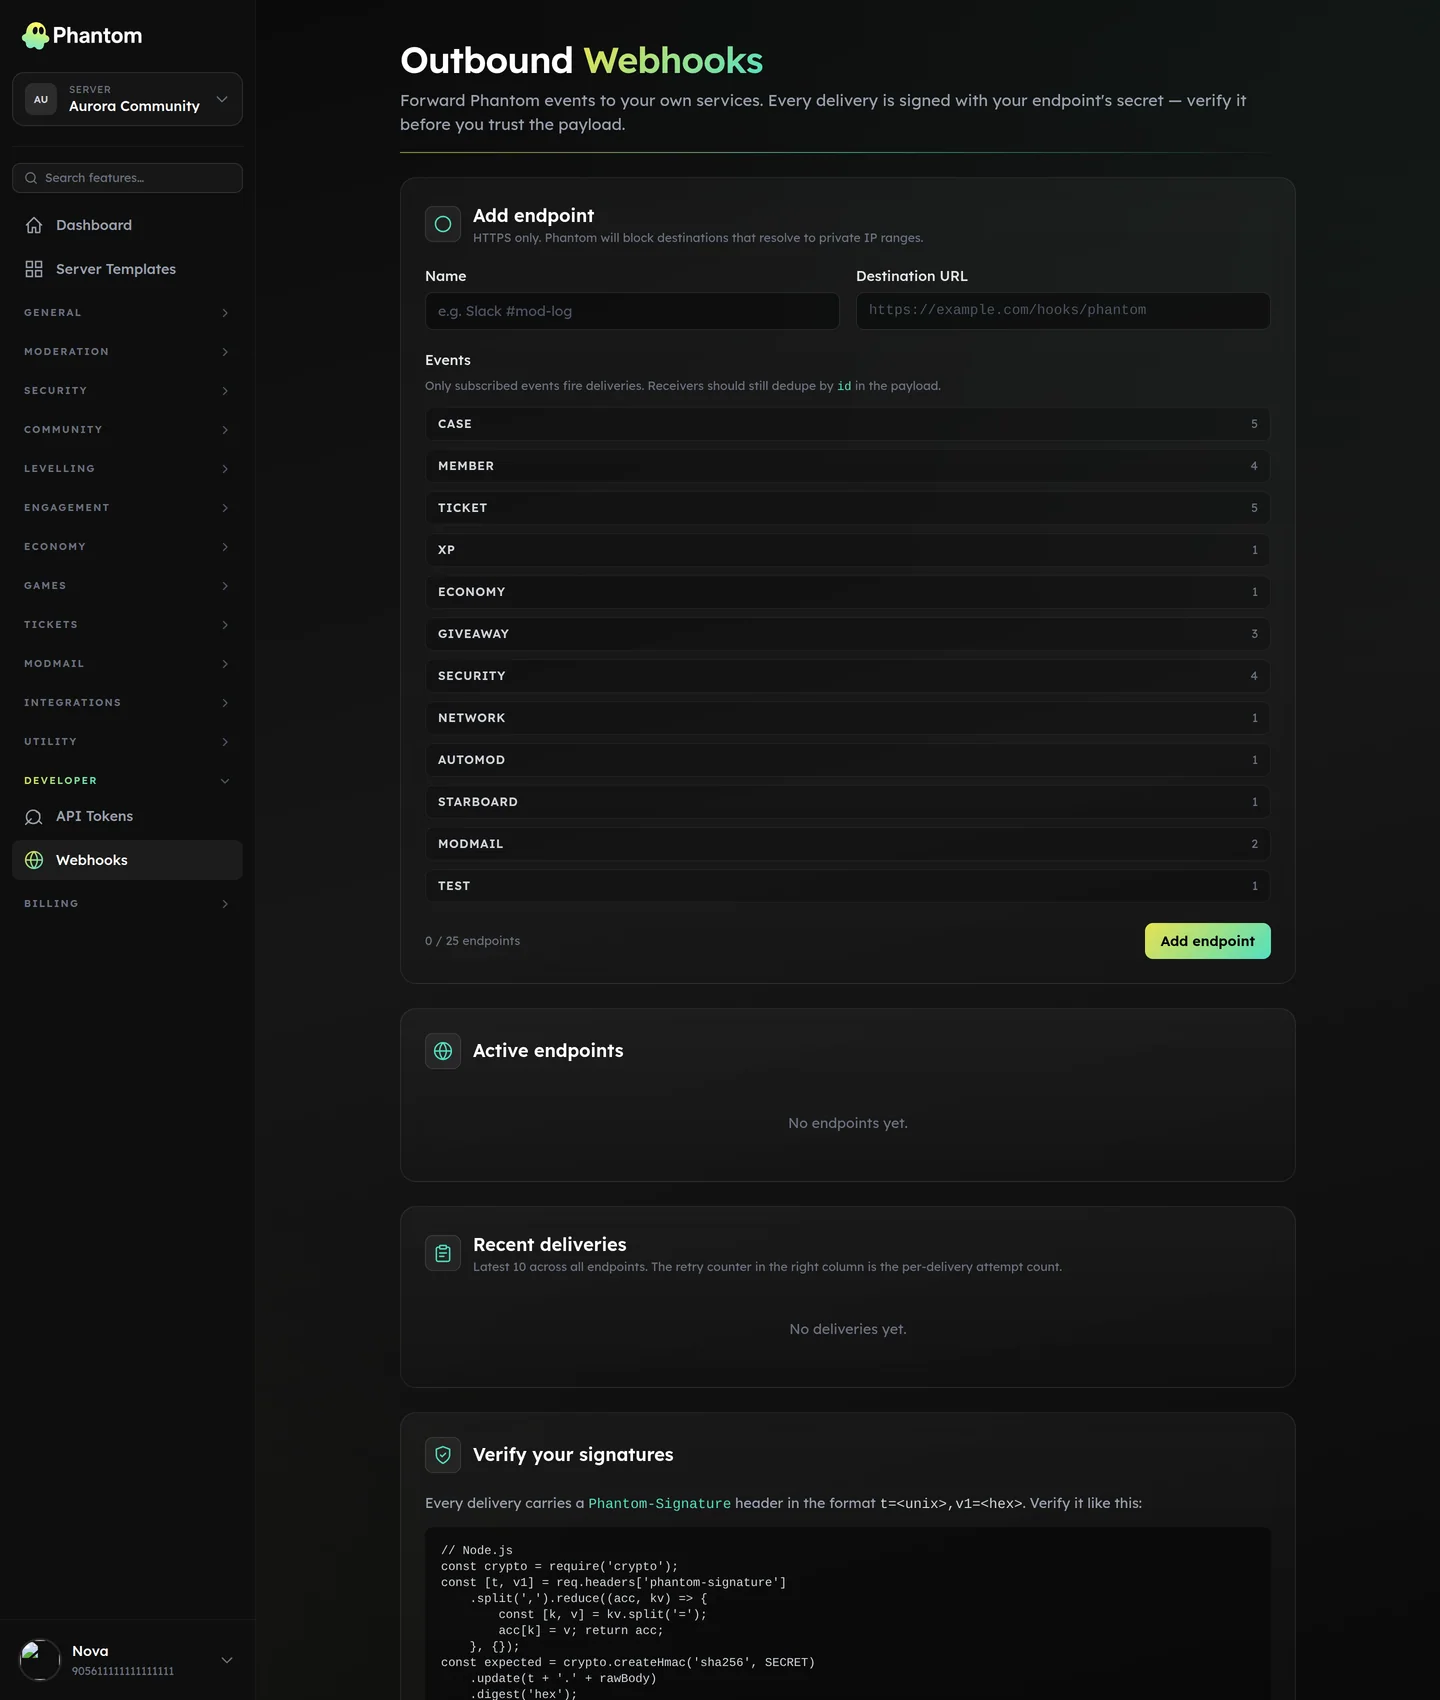Expand the MEMBER events group

point(847,466)
